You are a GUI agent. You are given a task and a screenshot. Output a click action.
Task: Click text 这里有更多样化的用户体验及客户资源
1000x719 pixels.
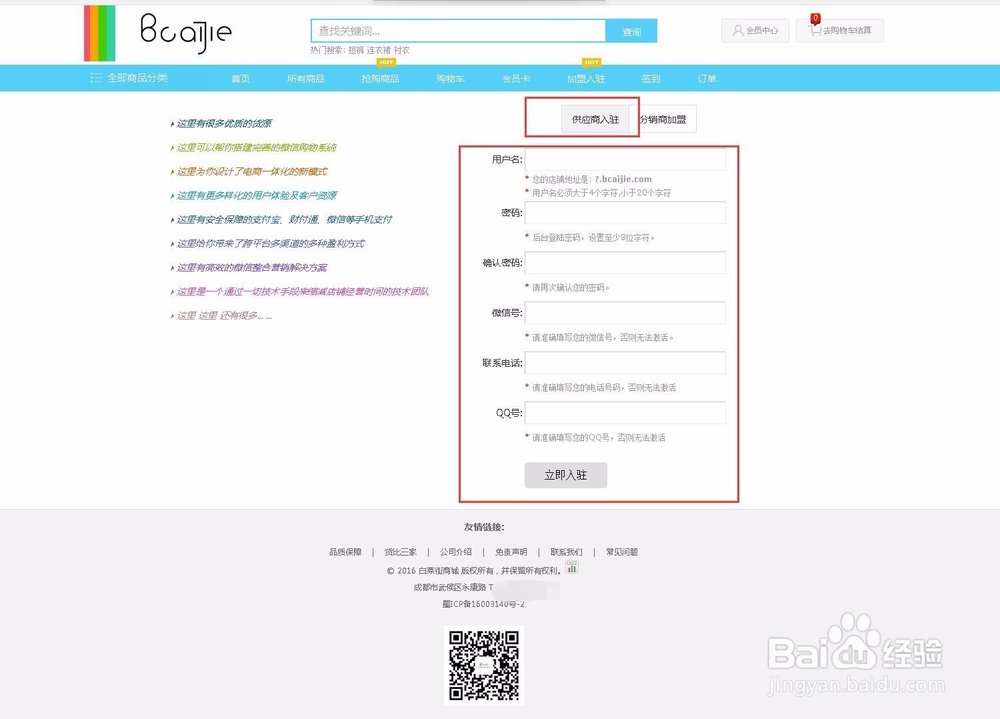(256, 195)
